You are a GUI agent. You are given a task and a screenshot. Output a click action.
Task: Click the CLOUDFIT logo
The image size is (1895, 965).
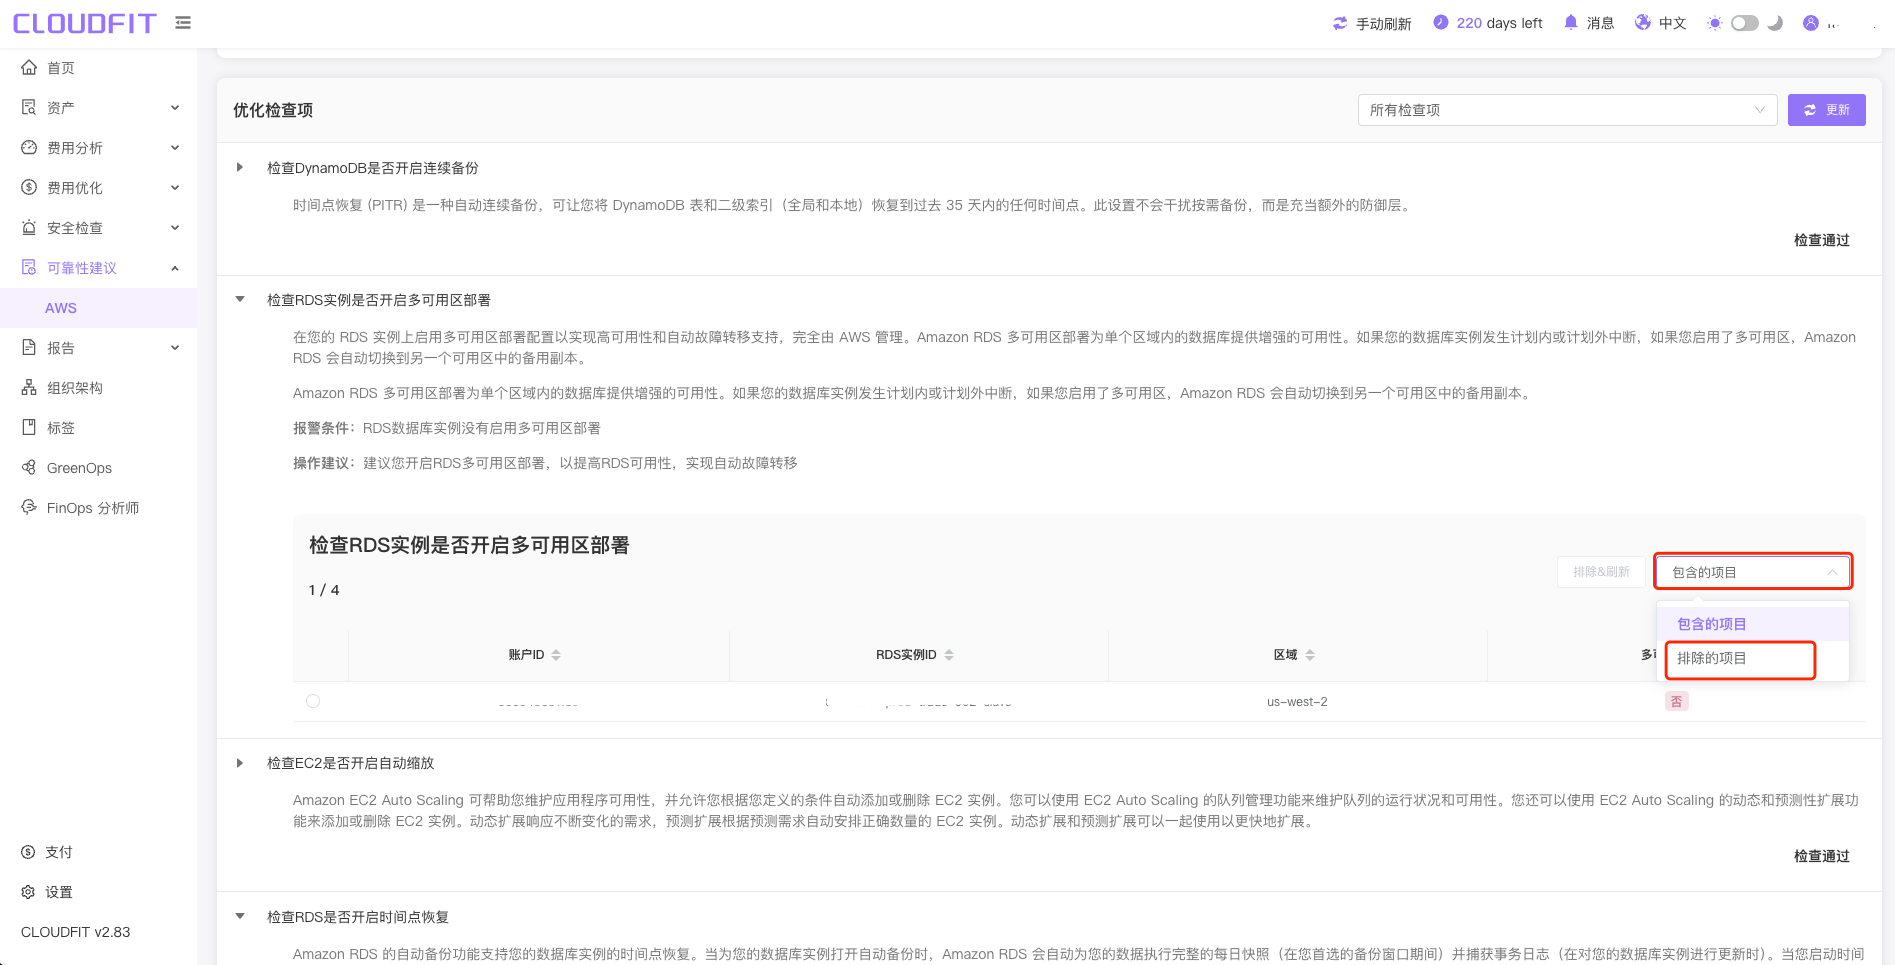[x=85, y=23]
